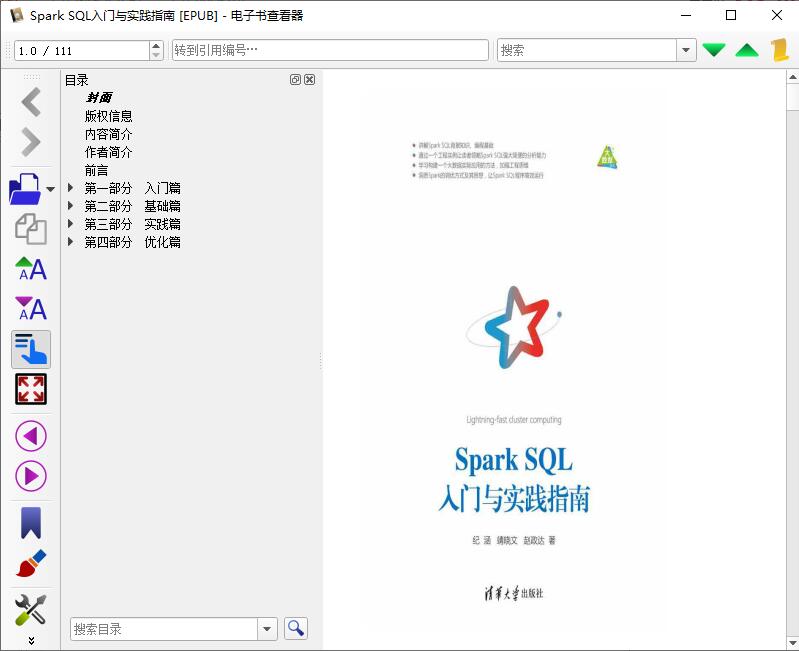Expand 第一部分 入门篇
The image size is (799, 651).
point(71,188)
